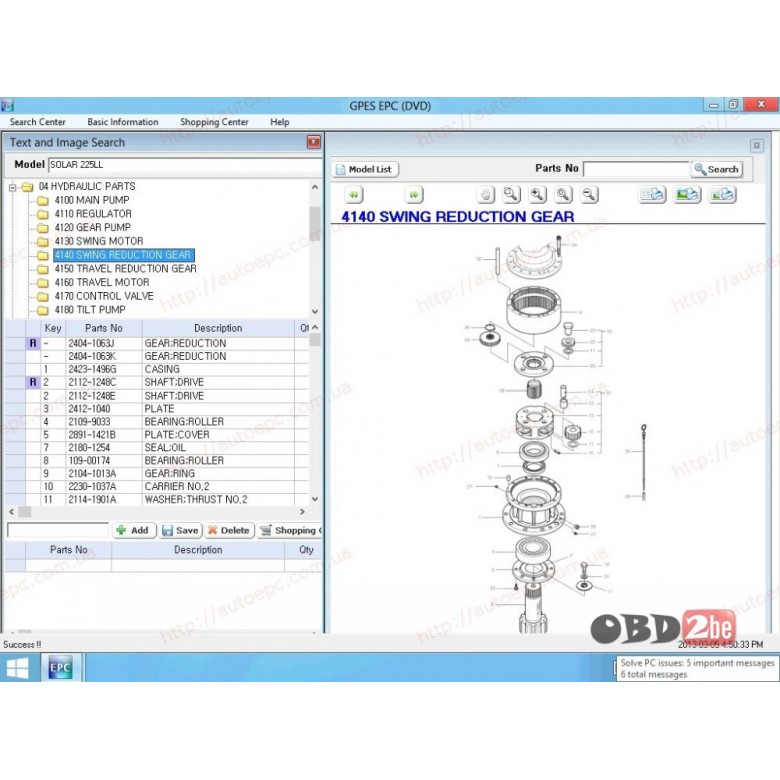Print diagram image icon
Viewport: 780px width, 780px height.
click(687, 195)
